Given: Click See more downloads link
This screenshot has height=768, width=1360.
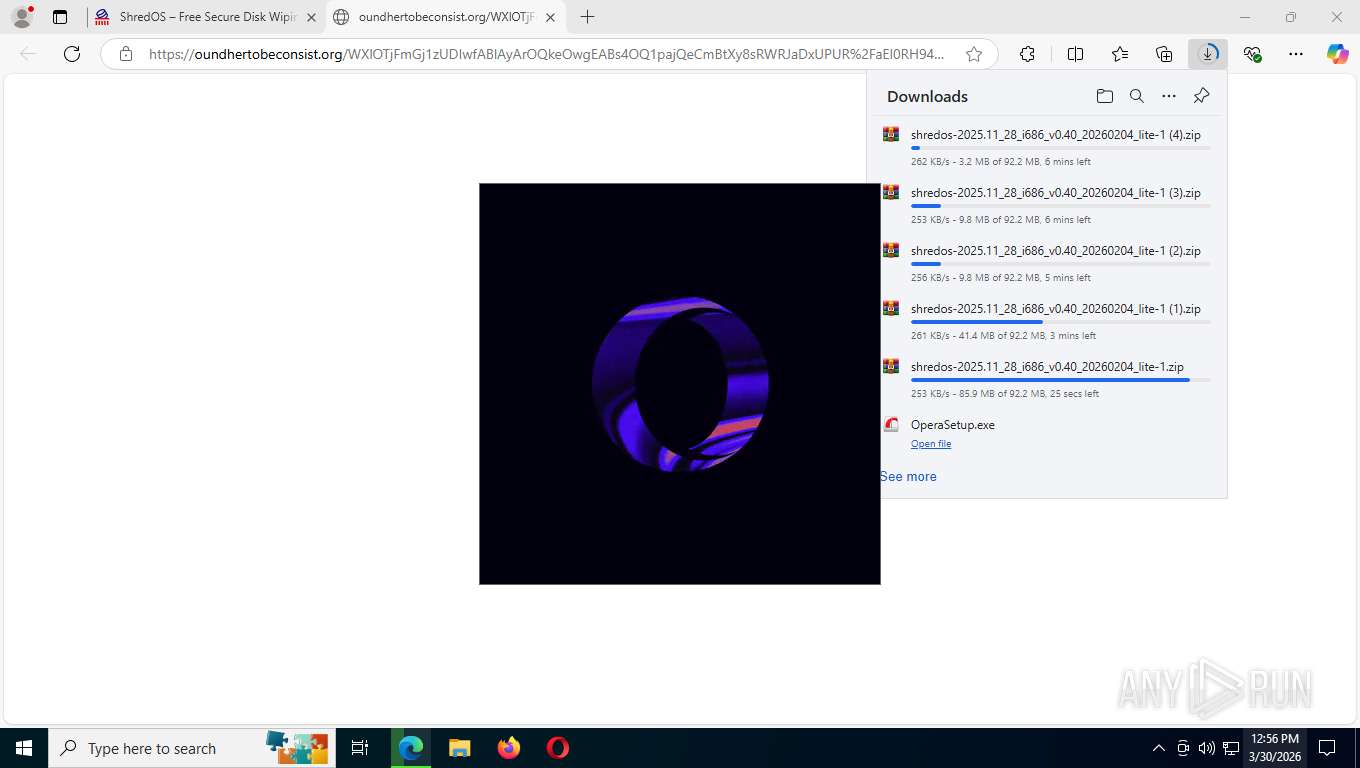Looking at the screenshot, I should tap(908, 477).
